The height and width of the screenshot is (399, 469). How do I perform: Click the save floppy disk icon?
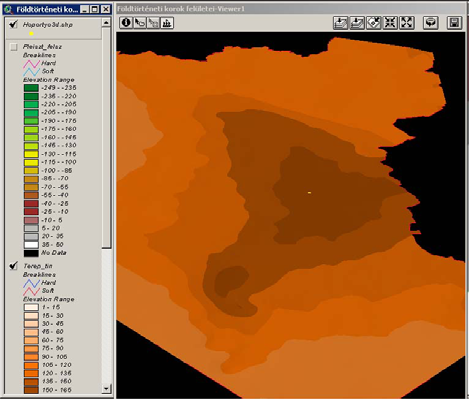[454, 23]
